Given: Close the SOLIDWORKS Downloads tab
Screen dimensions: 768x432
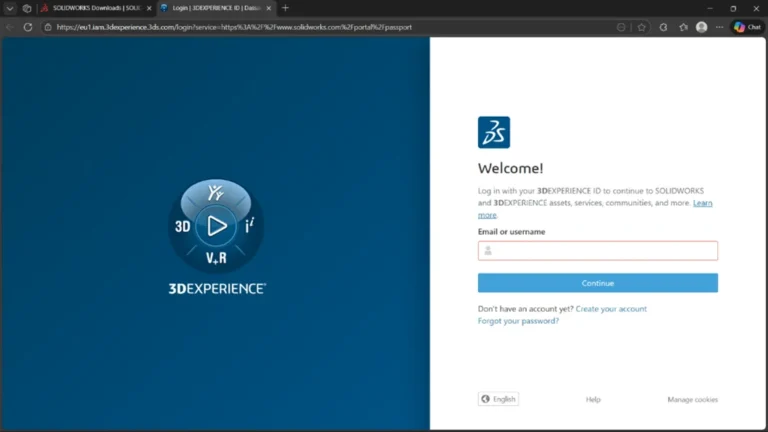Looking at the screenshot, I should pos(149,8).
